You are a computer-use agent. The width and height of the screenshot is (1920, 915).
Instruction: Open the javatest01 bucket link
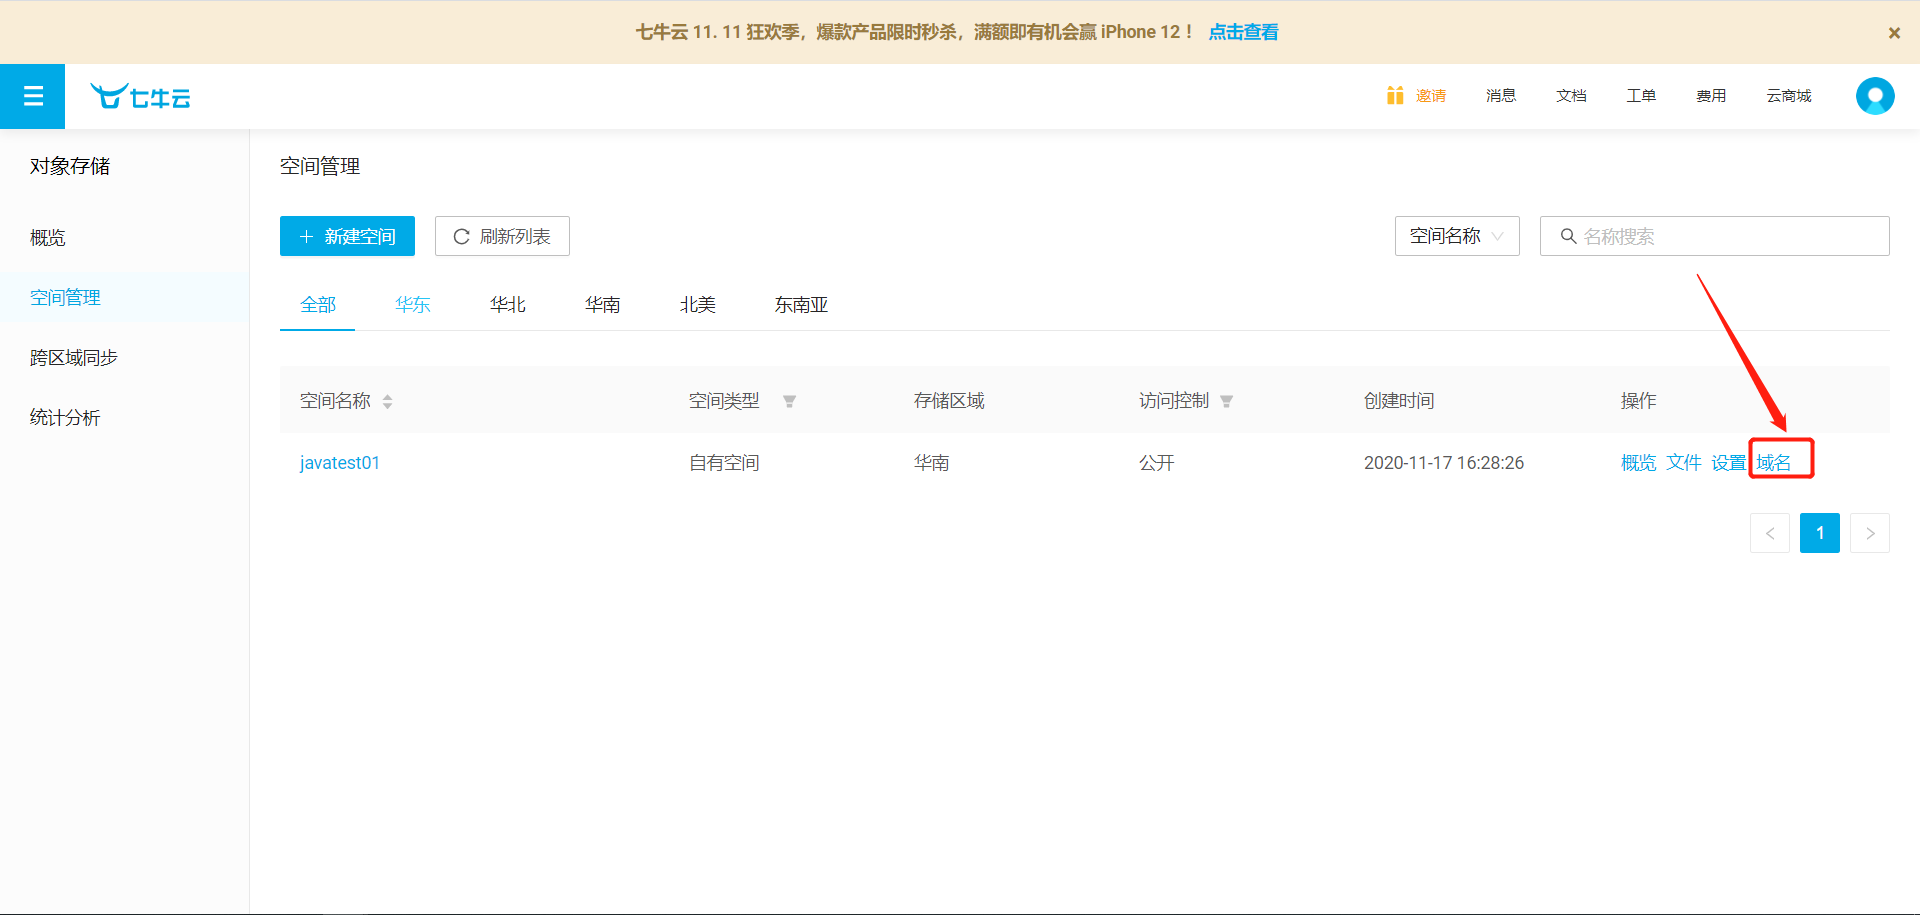point(340,463)
